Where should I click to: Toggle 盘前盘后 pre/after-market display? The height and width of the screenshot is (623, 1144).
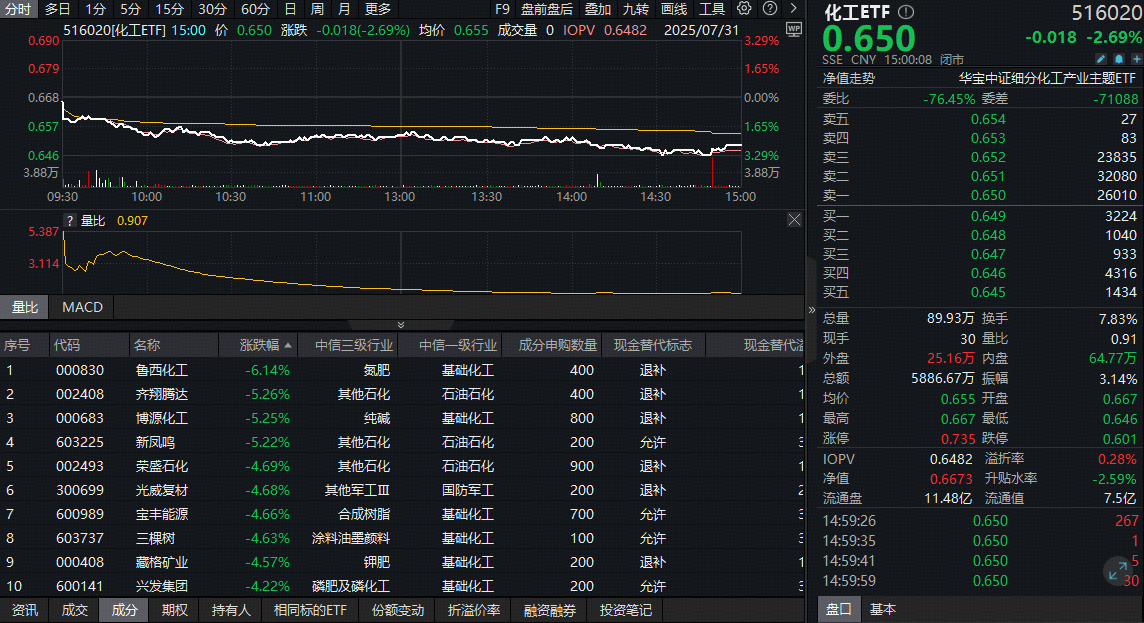click(x=546, y=9)
